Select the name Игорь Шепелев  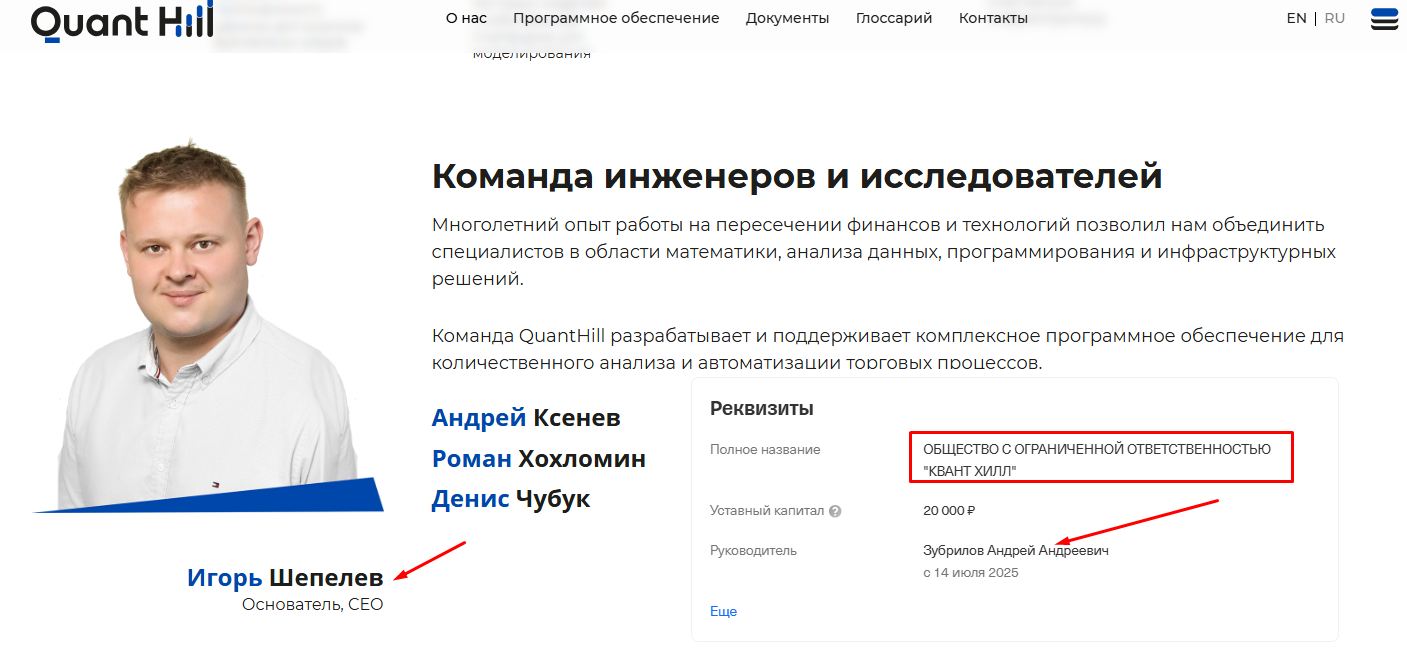285,577
